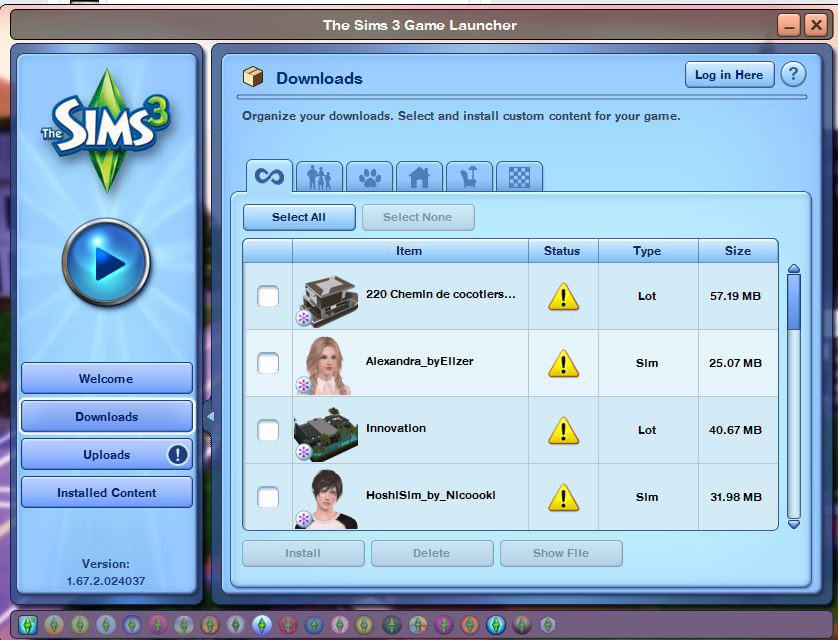Click The Sims 3 plumbob logo

pyautogui.click(x=107, y=129)
